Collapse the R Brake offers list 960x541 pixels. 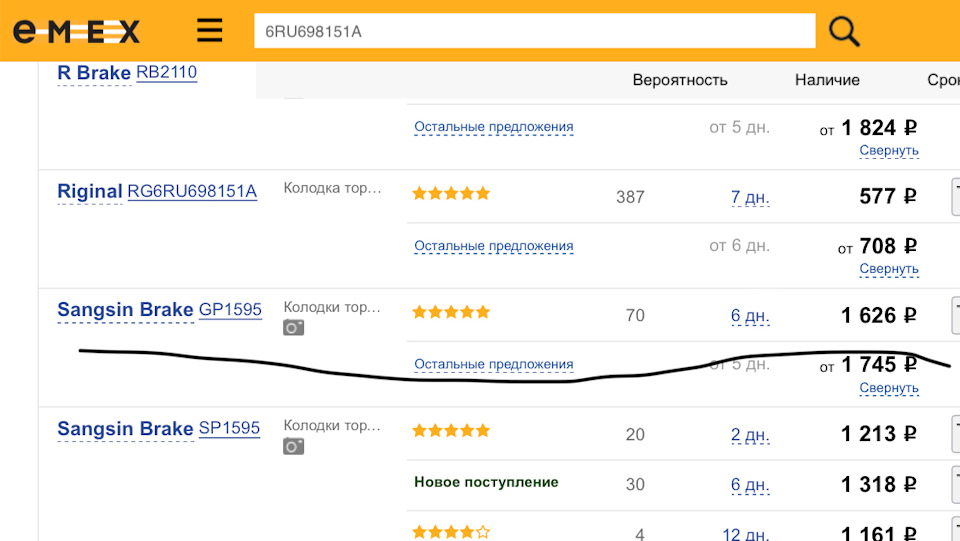888,151
